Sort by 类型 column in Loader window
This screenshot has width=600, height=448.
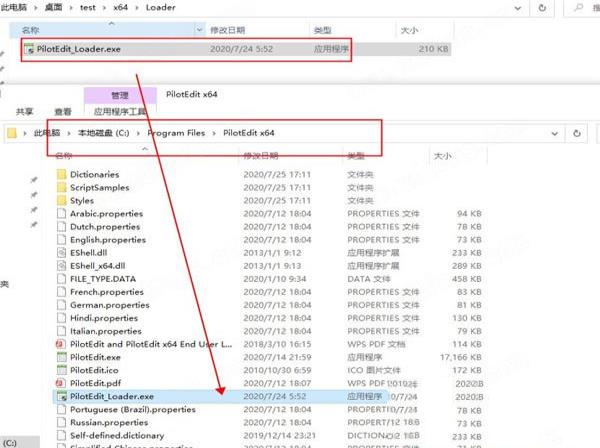[322, 30]
